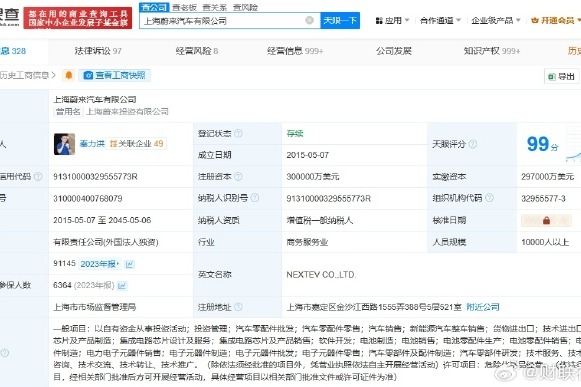Open the 法律诉讼 97 tab
Image resolution: width=581 pixels, height=387 pixels.
(98, 51)
